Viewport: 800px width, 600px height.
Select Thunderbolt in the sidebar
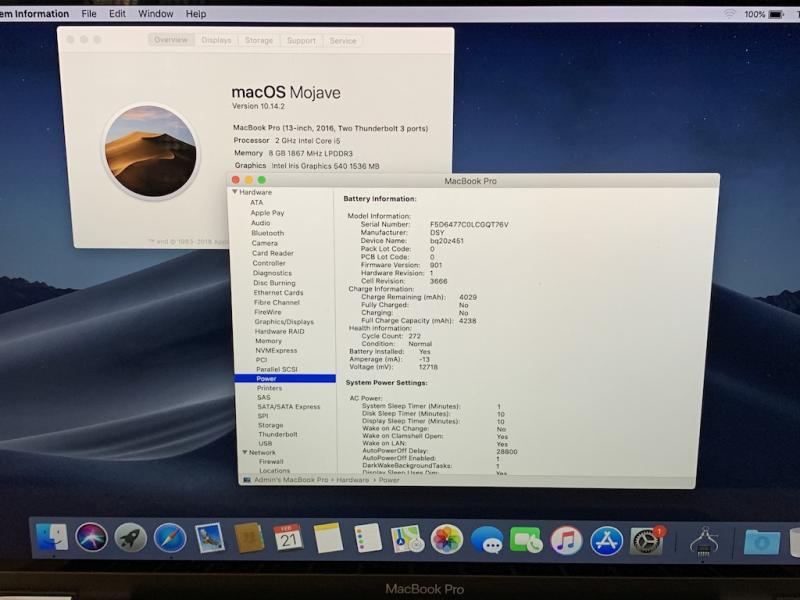[277, 434]
